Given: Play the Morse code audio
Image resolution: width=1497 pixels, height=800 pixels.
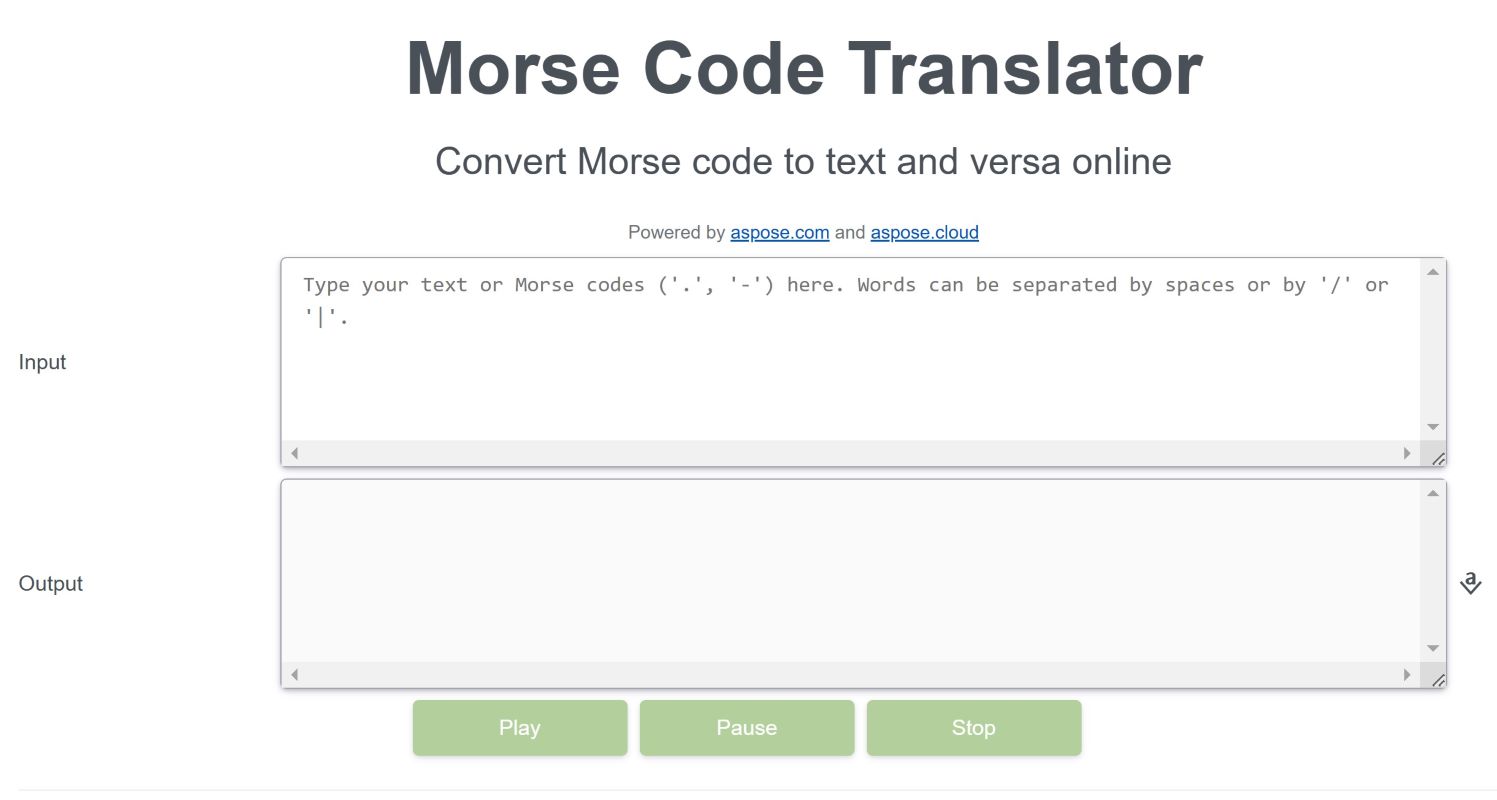Looking at the screenshot, I should [x=519, y=728].
